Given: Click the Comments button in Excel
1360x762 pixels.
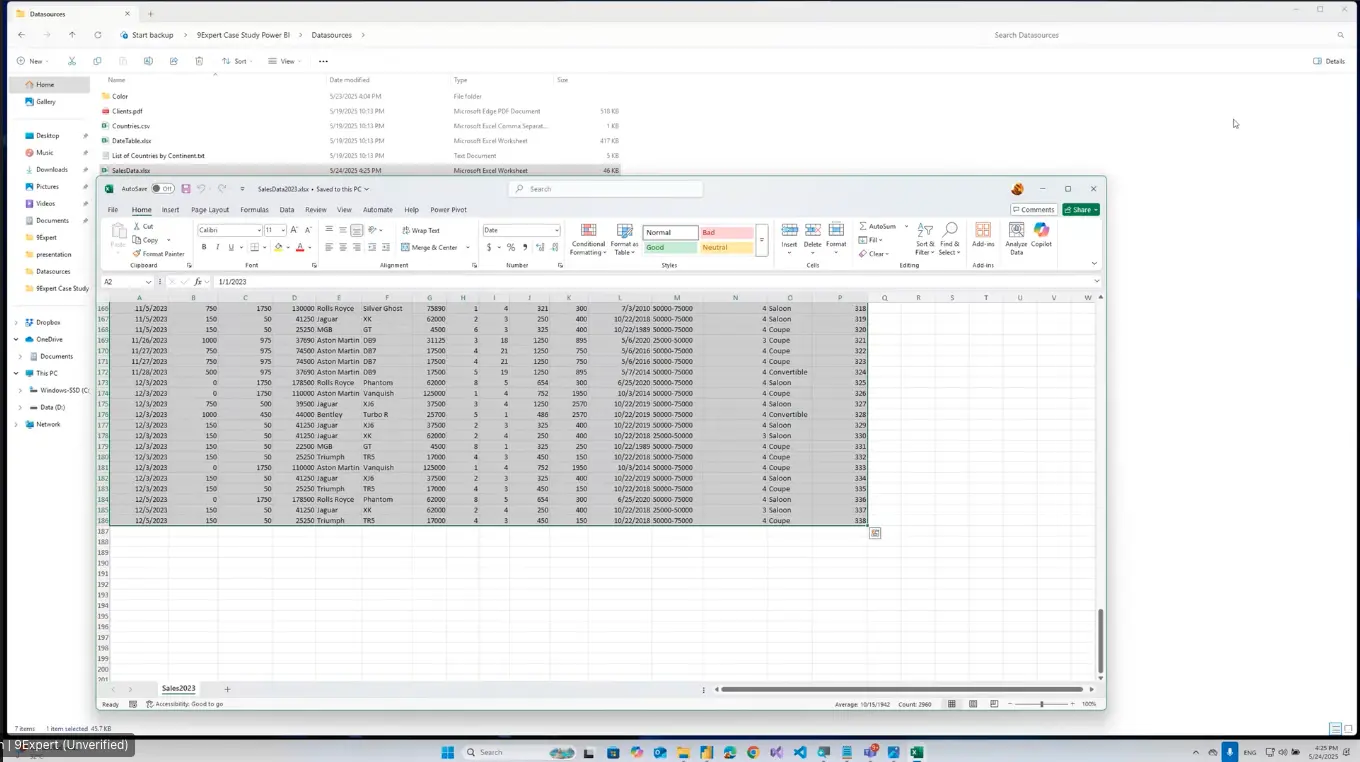Looking at the screenshot, I should click(x=1033, y=210).
